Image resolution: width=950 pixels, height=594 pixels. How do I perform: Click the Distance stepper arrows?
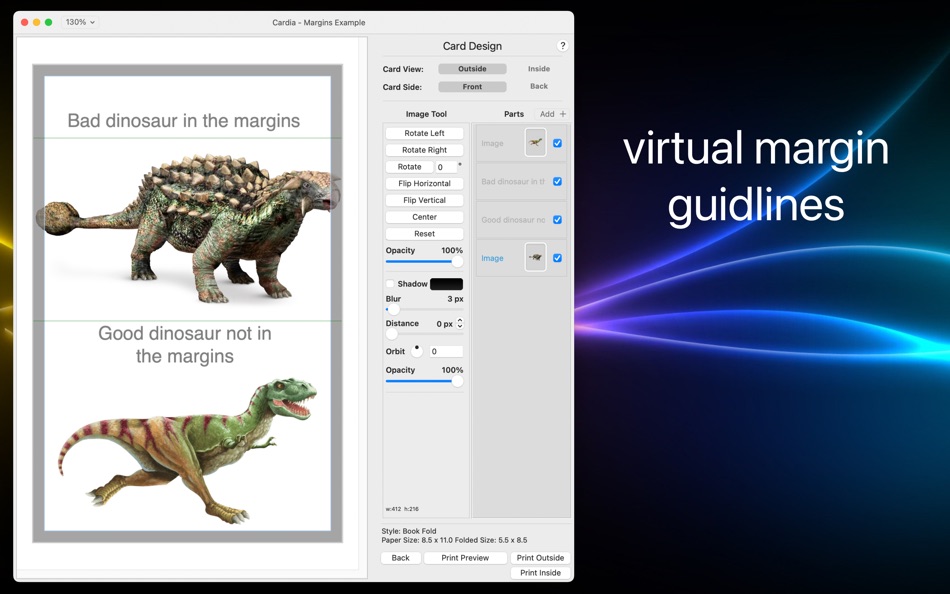(x=460, y=324)
